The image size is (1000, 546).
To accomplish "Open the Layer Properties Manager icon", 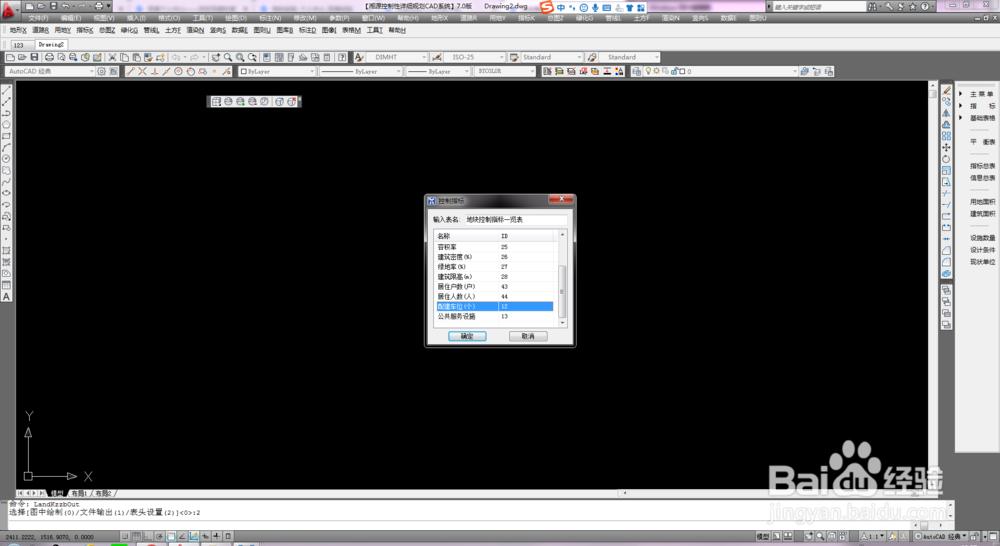I will click(x=636, y=71).
